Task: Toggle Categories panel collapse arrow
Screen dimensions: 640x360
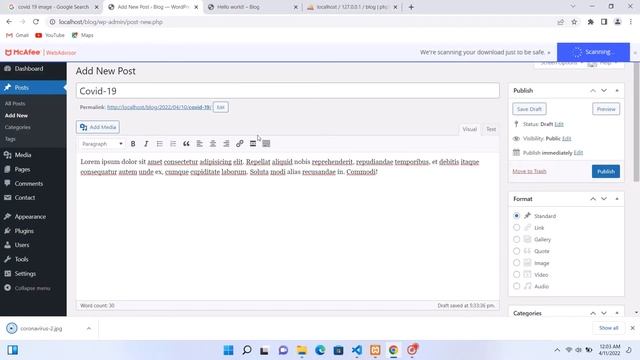Action: click(x=617, y=313)
